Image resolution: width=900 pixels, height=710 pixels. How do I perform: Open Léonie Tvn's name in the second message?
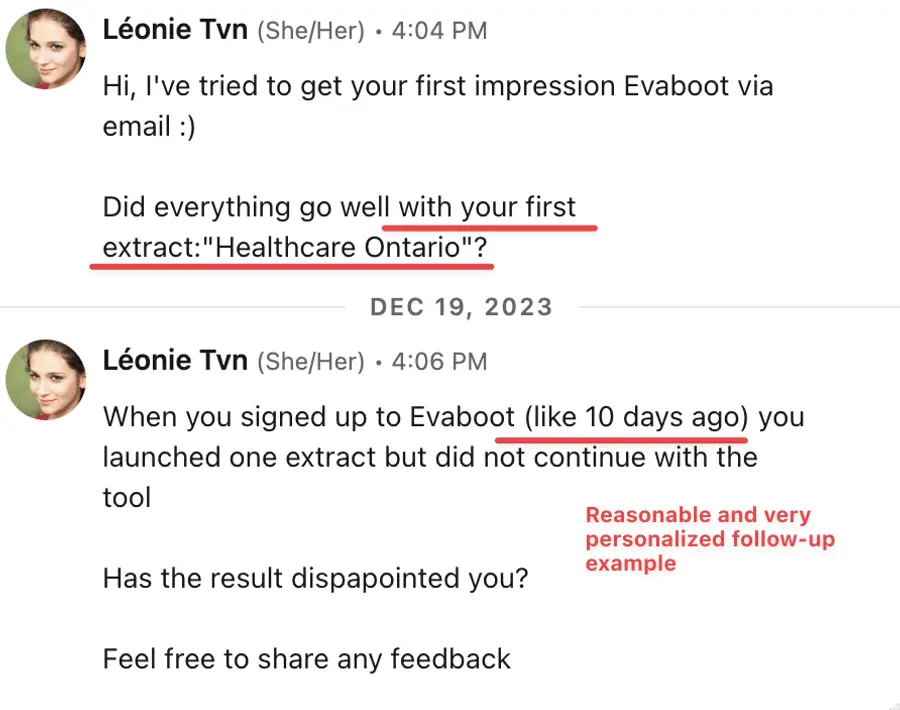pyautogui.click(x=175, y=360)
